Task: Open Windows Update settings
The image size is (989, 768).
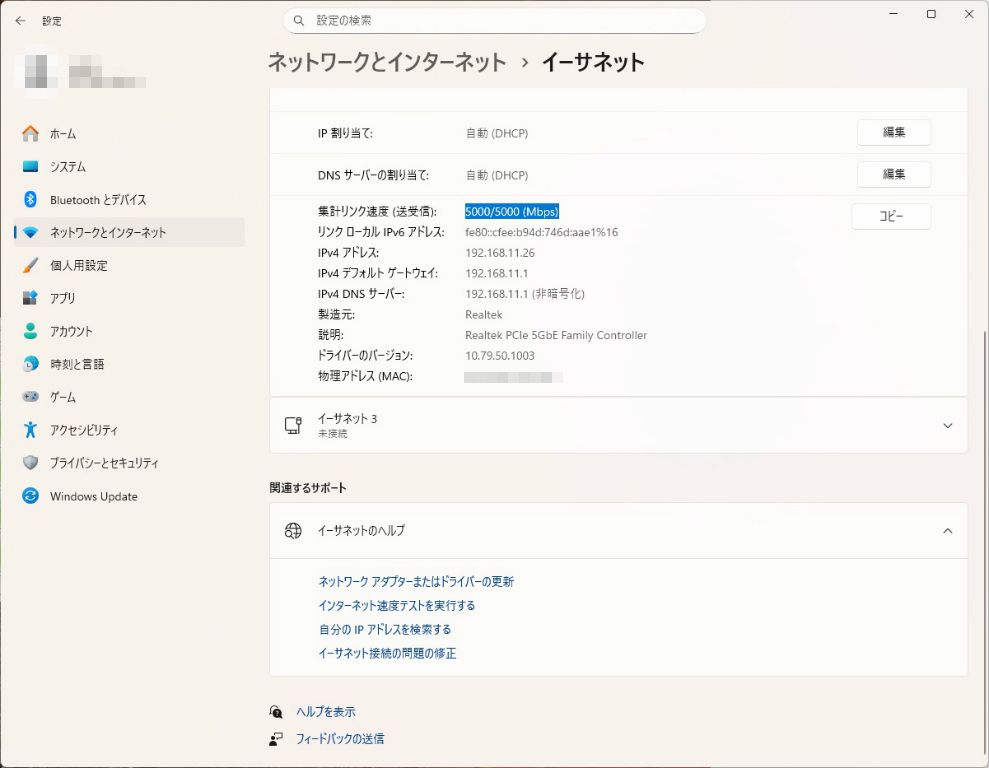Action: 129,496
